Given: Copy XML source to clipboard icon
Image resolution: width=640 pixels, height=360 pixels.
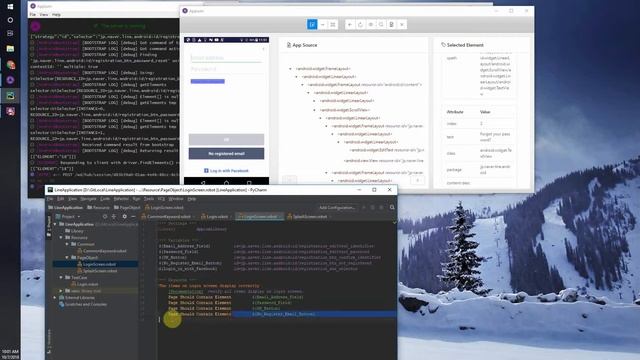Looking at the screenshot, I should [x=391, y=24].
